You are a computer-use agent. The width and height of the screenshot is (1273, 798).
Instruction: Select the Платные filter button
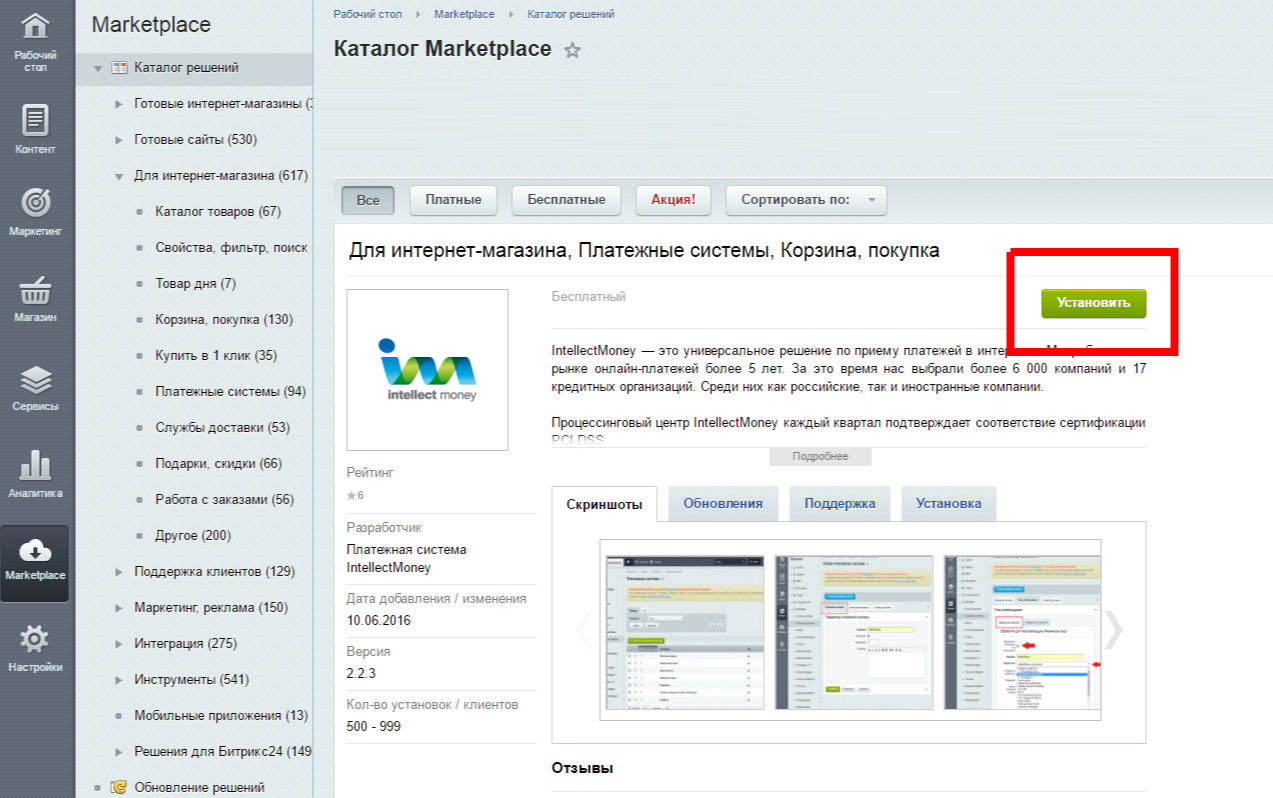453,200
